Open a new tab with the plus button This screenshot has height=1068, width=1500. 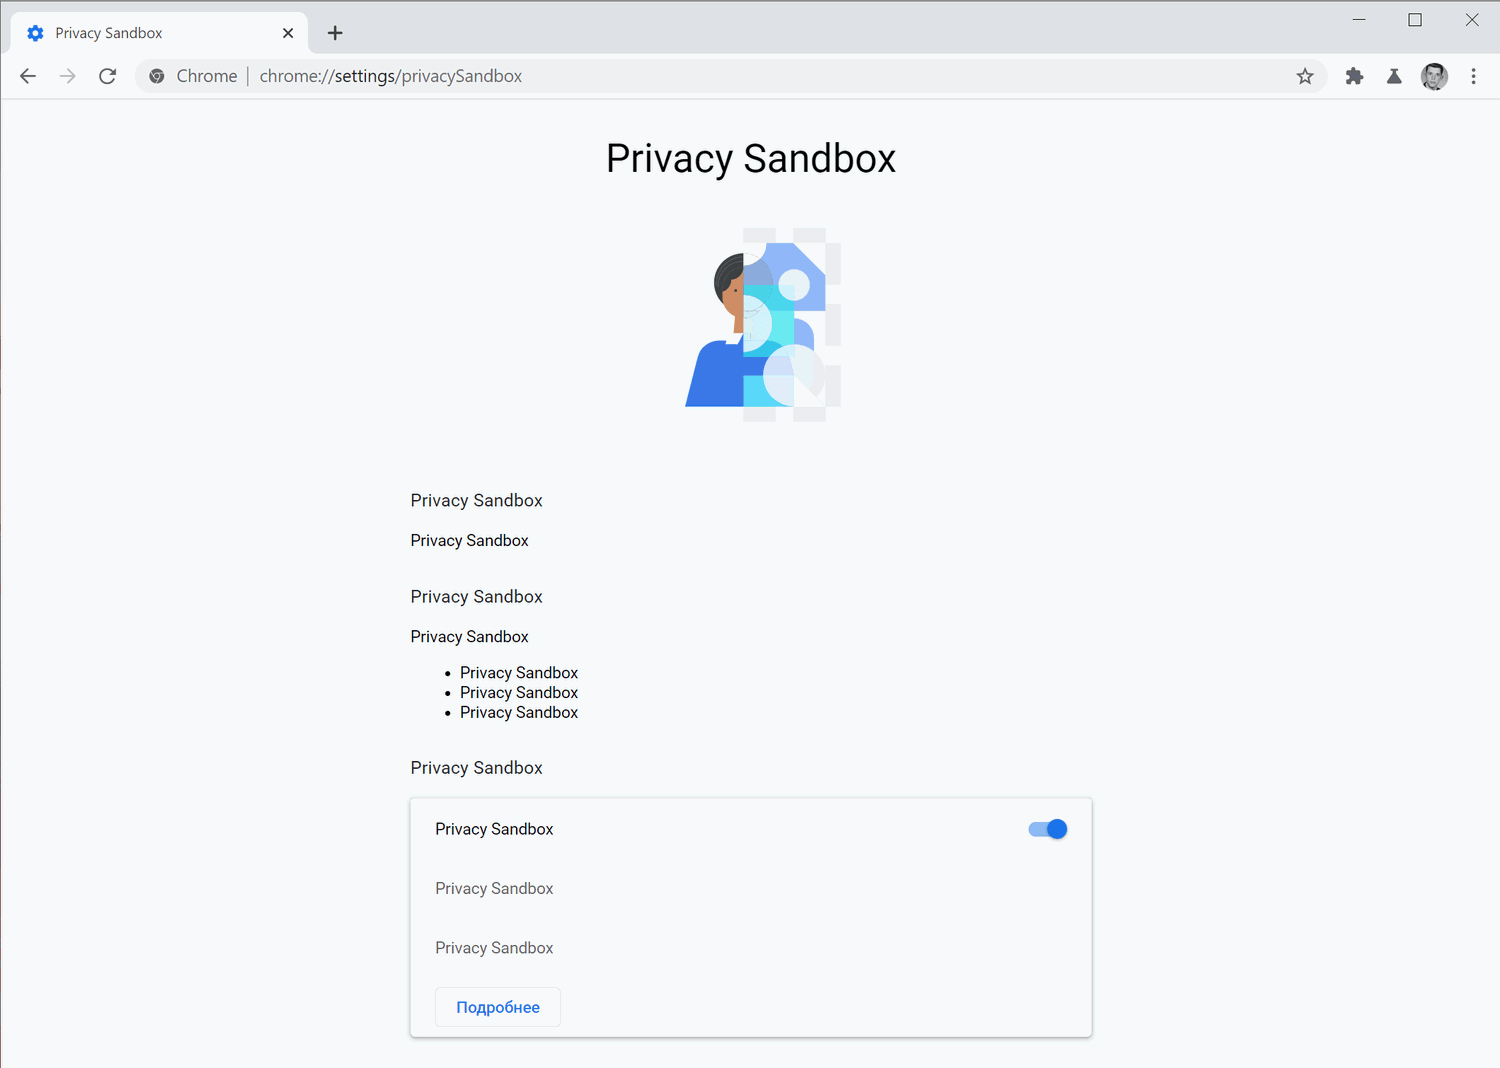click(334, 32)
